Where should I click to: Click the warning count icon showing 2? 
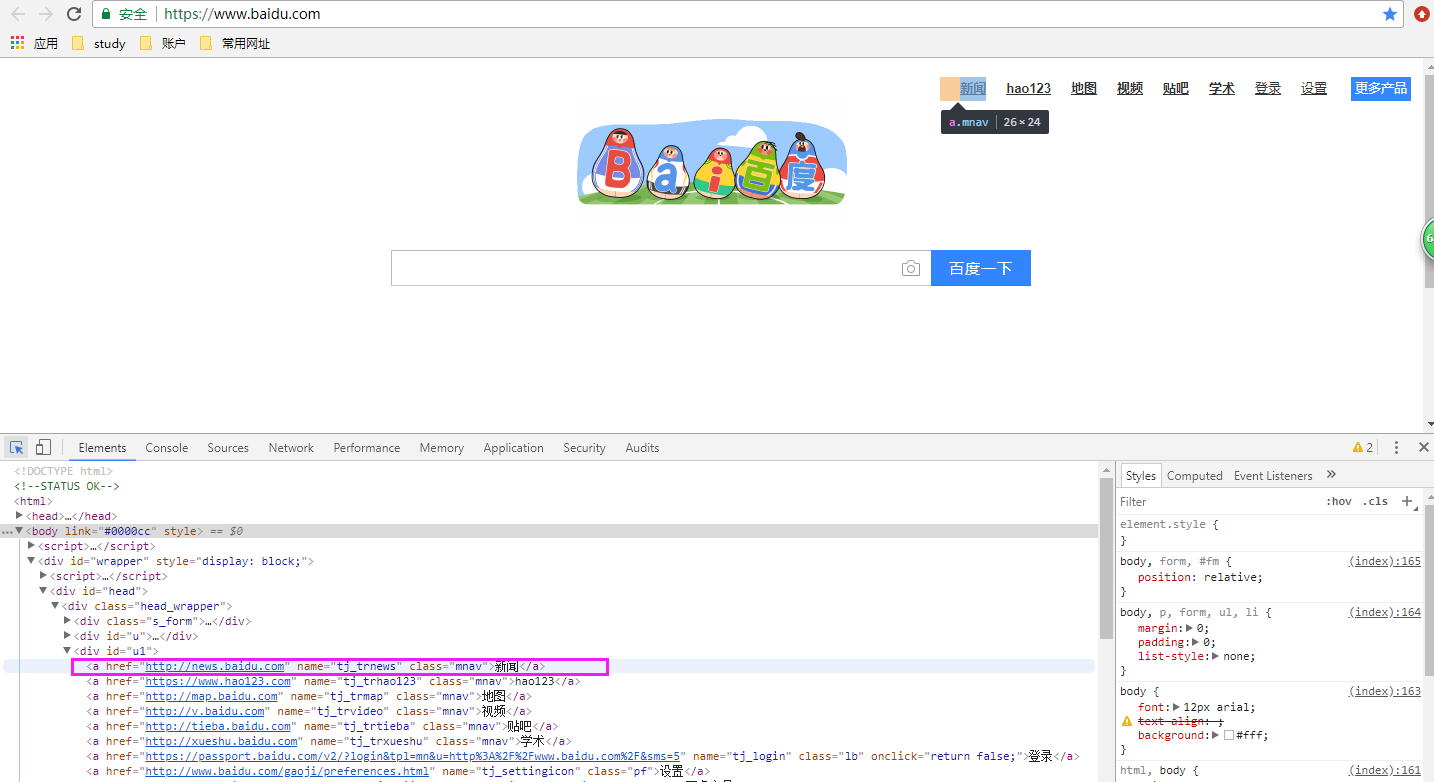[1363, 447]
